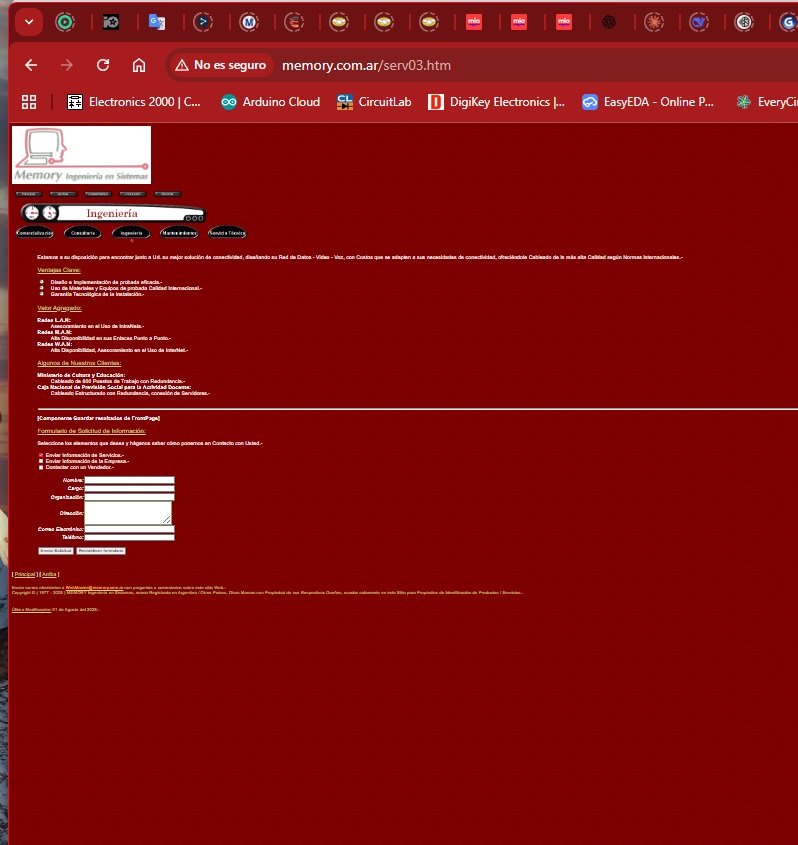
Task: Open the tab search dropdown arrow
Action: [29, 23]
